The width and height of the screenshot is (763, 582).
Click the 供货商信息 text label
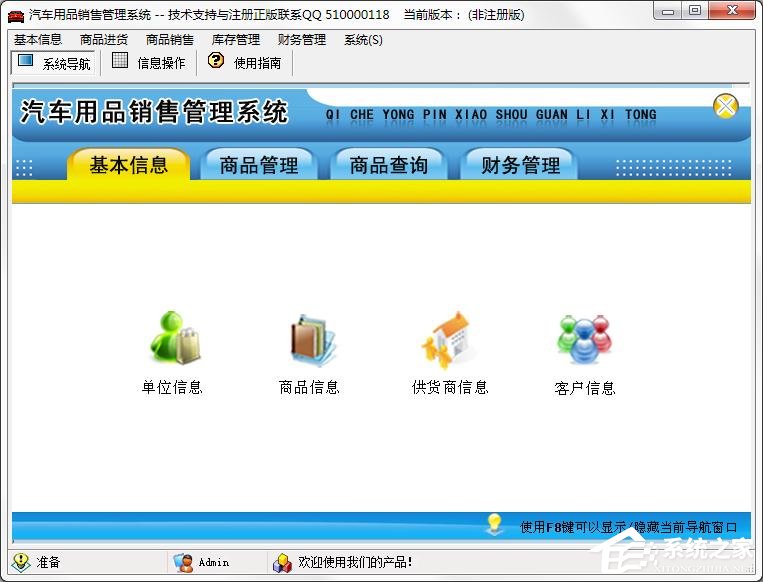pyautogui.click(x=450, y=387)
